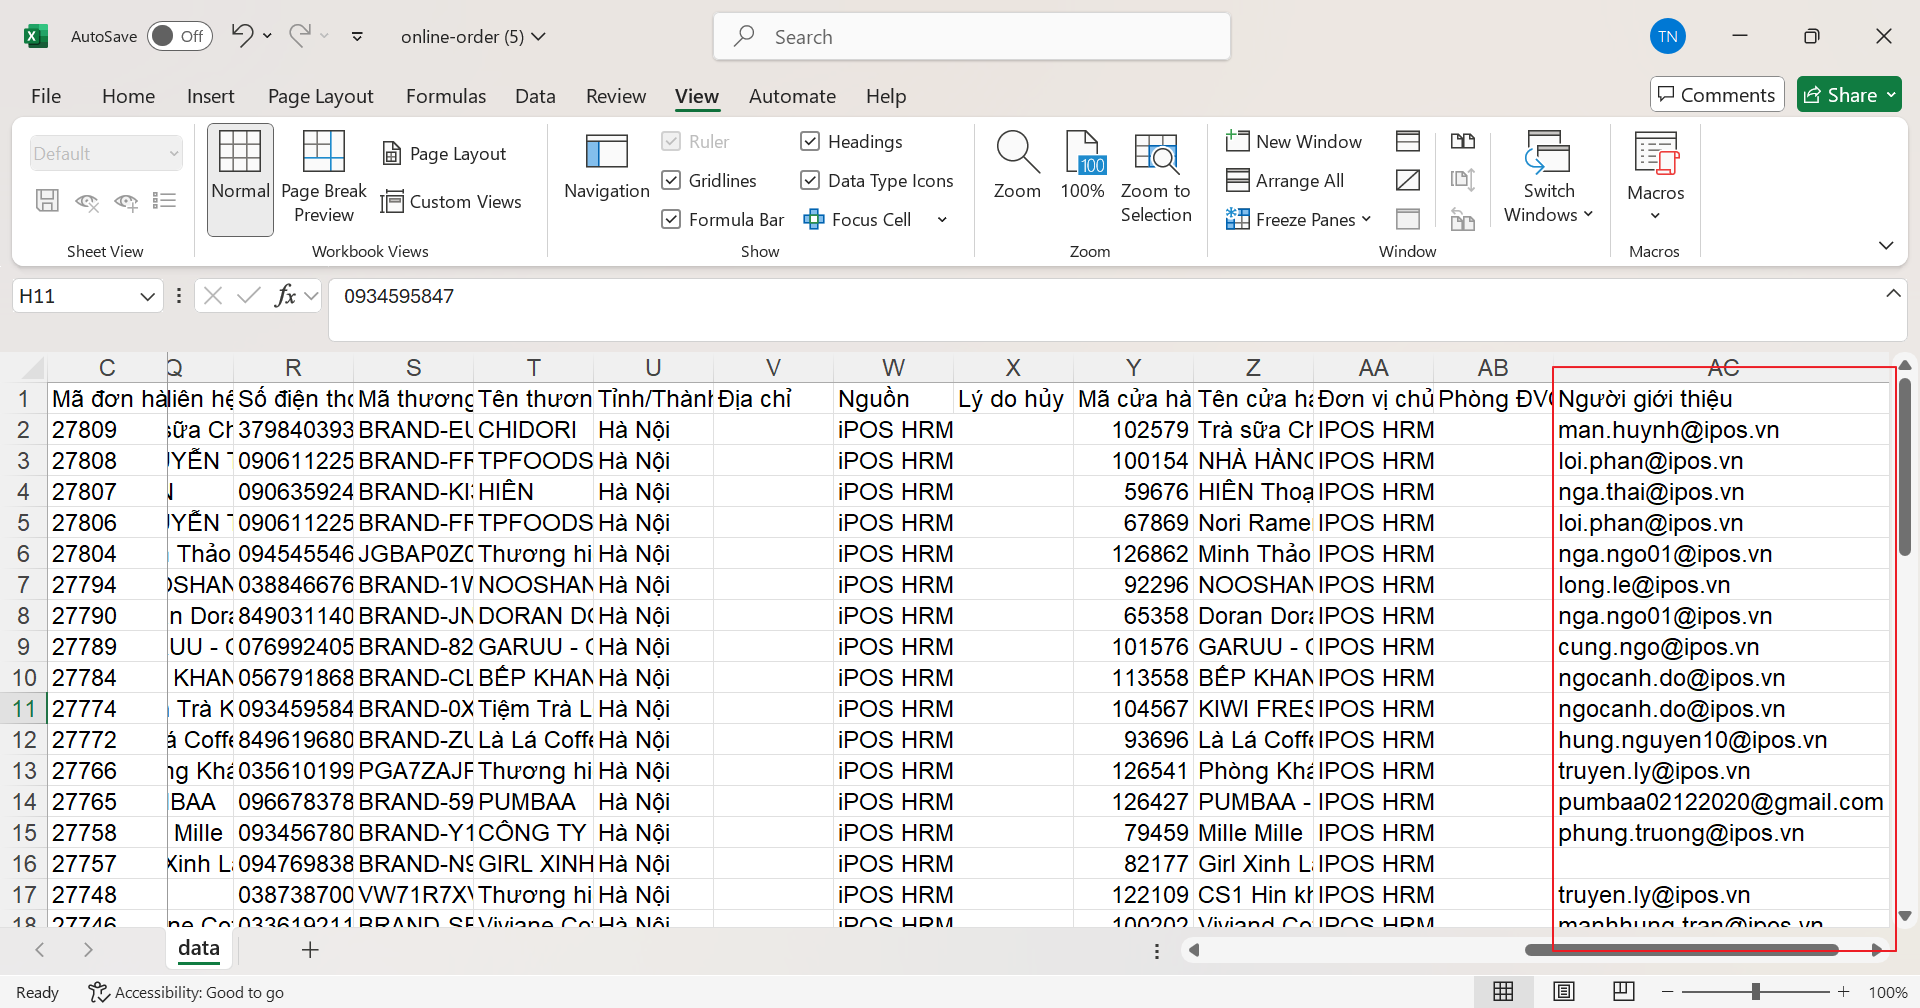1920x1008 pixels.
Task: Switch to the Data tab
Action: [x=535, y=96]
